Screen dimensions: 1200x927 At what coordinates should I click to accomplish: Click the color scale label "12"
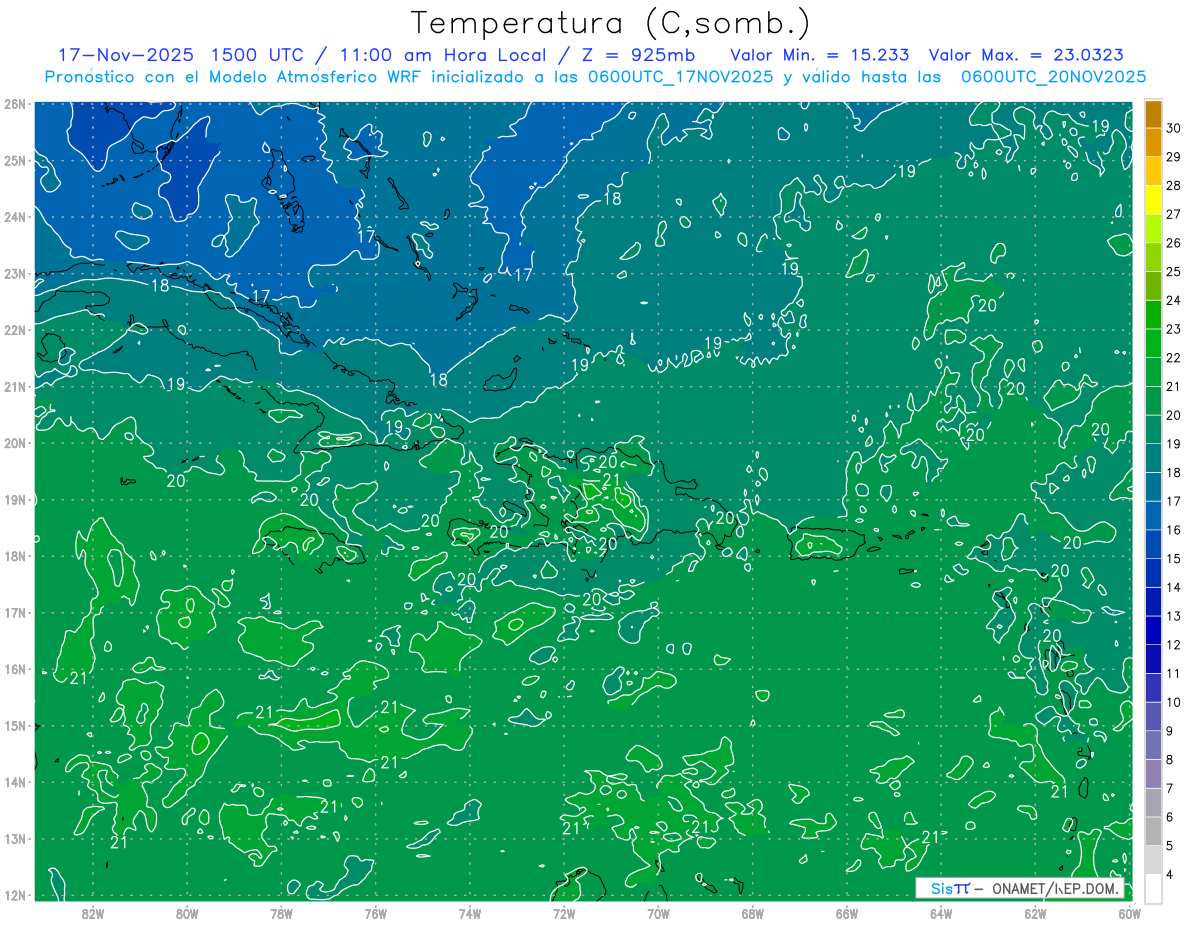pyautogui.click(x=1174, y=645)
